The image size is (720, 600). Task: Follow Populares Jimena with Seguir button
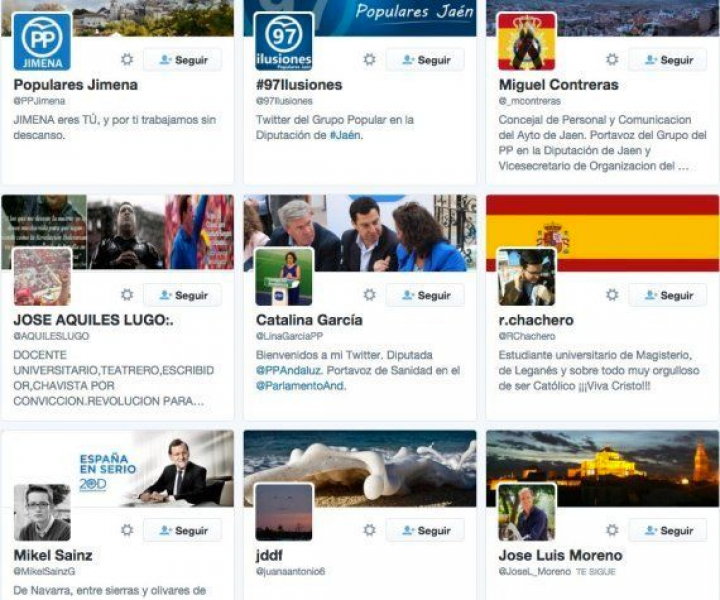[x=183, y=60]
